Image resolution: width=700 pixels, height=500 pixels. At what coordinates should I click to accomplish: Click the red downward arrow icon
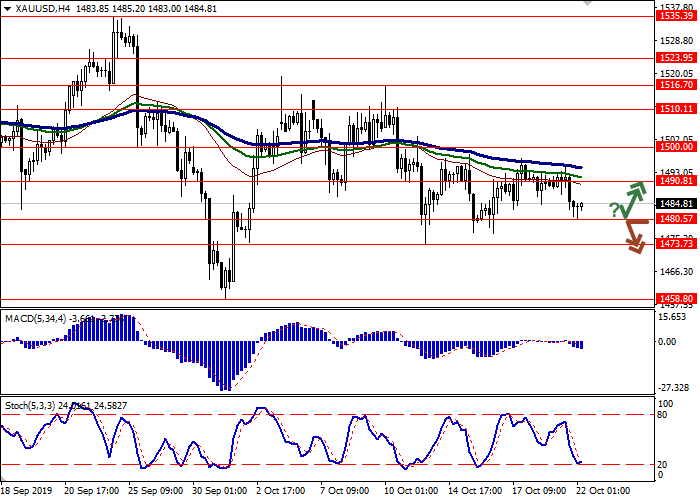pos(633,237)
